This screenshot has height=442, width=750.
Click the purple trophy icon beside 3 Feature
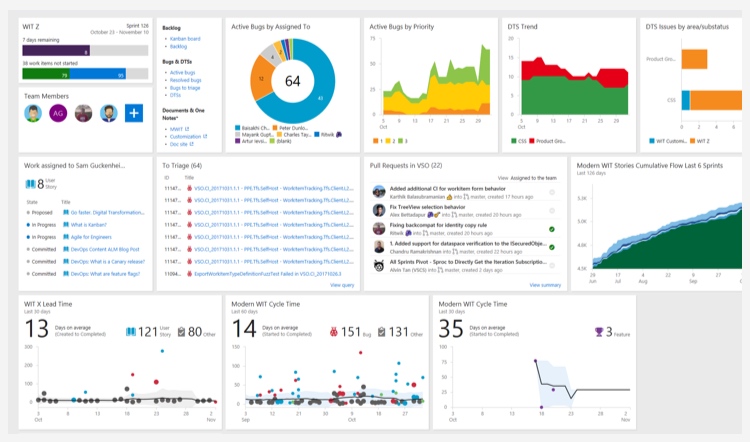coord(599,332)
